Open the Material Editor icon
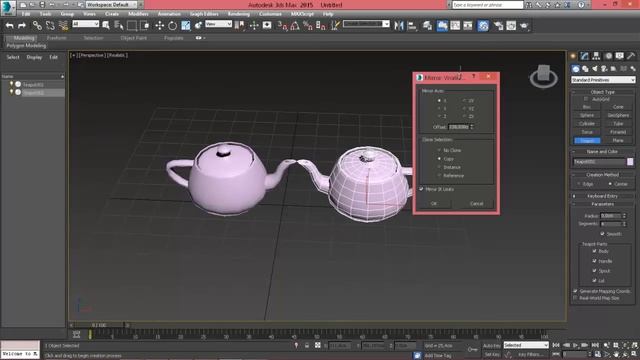Screen dimensions: 640x360 click(x=483, y=25)
